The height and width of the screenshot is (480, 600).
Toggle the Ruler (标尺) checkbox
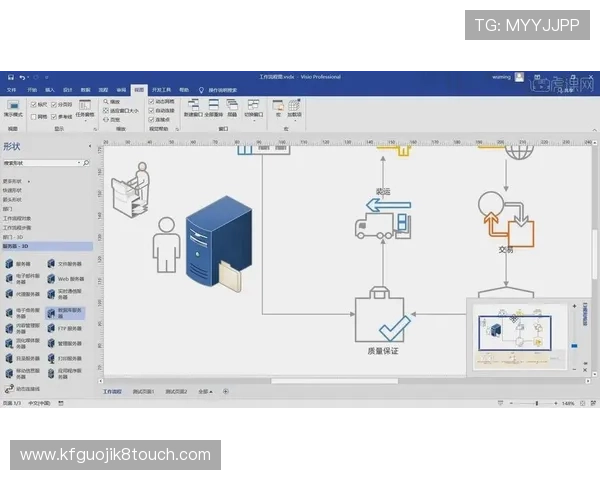[x=33, y=104]
